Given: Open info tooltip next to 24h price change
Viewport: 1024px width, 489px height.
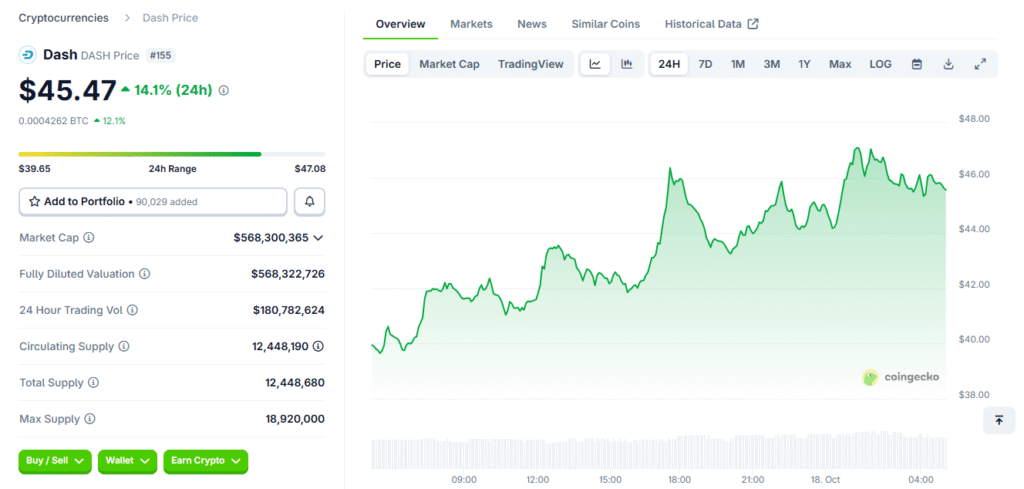Looking at the screenshot, I should tap(223, 91).
